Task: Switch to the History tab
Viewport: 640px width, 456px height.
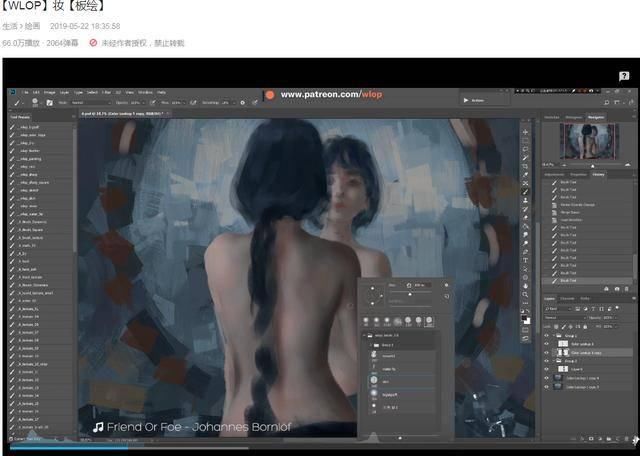Action: (x=598, y=174)
